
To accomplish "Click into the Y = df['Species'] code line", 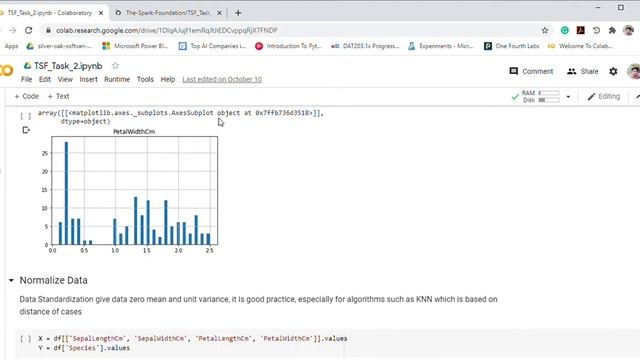I will pos(84,348).
